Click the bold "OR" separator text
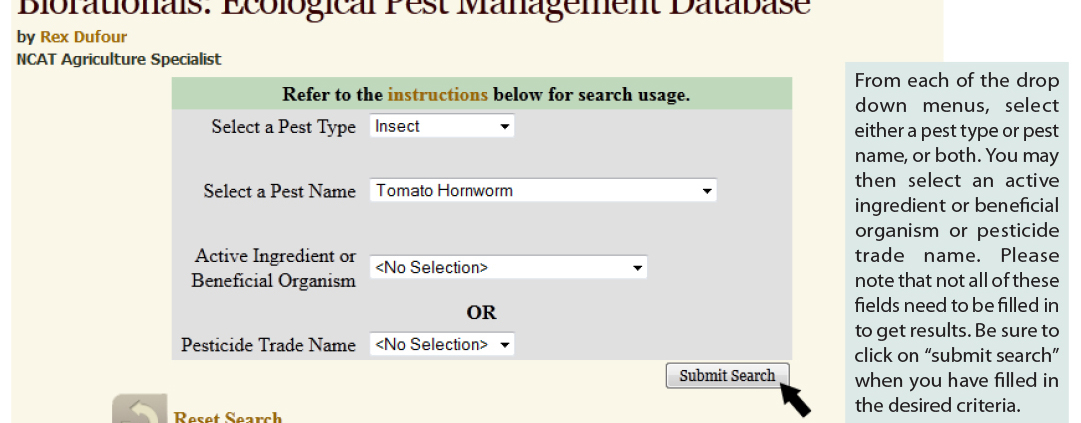 coord(481,312)
